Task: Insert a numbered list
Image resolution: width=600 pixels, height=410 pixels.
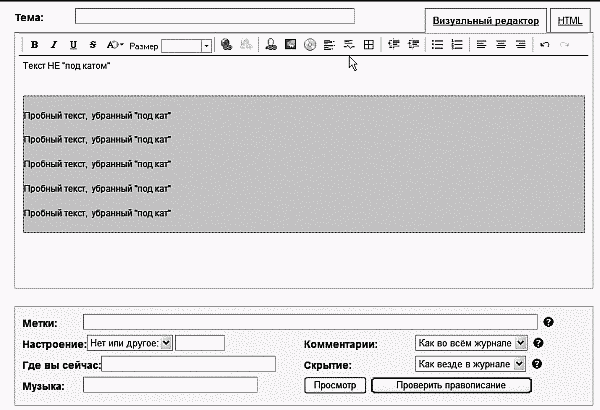Action: [457, 45]
